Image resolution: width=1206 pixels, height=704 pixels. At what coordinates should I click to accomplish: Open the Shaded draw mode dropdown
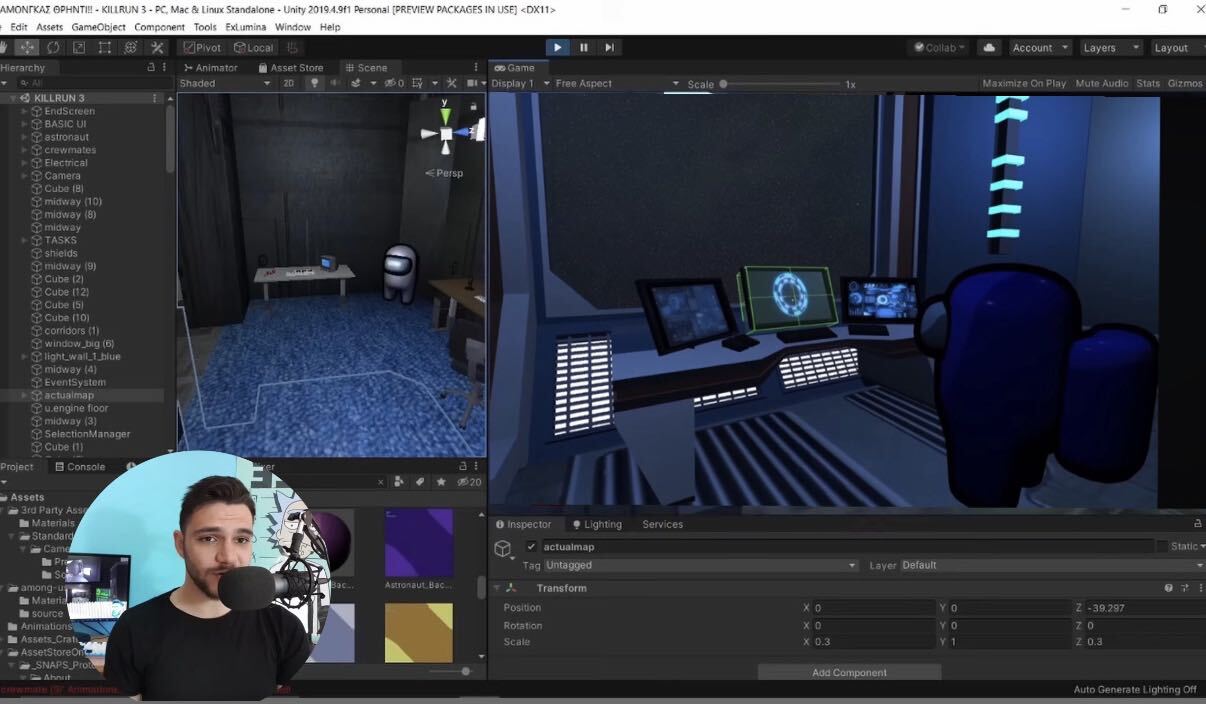pos(225,83)
